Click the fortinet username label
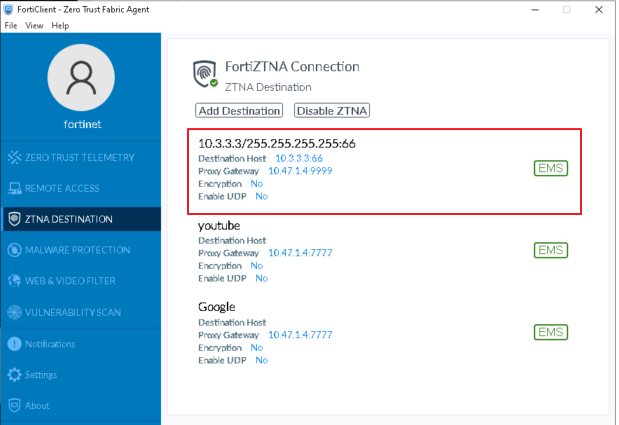619x425 pixels. click(83, 124)
